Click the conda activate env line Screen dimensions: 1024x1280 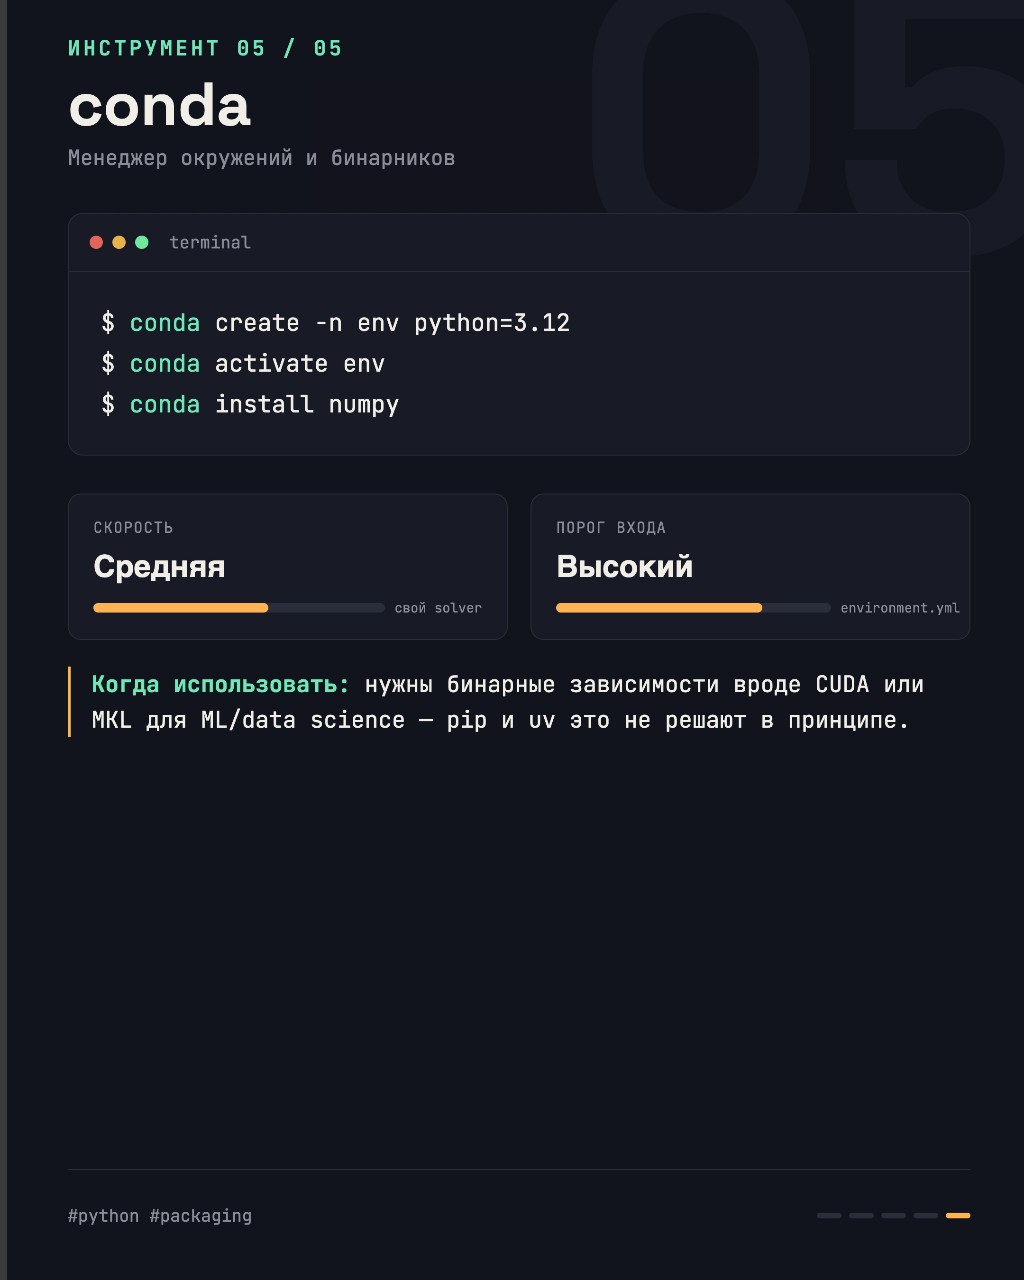coord(243,363)
